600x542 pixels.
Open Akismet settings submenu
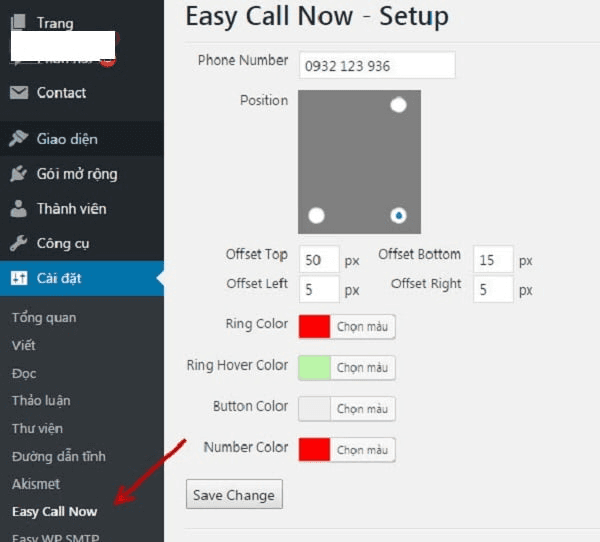(36, 484)
